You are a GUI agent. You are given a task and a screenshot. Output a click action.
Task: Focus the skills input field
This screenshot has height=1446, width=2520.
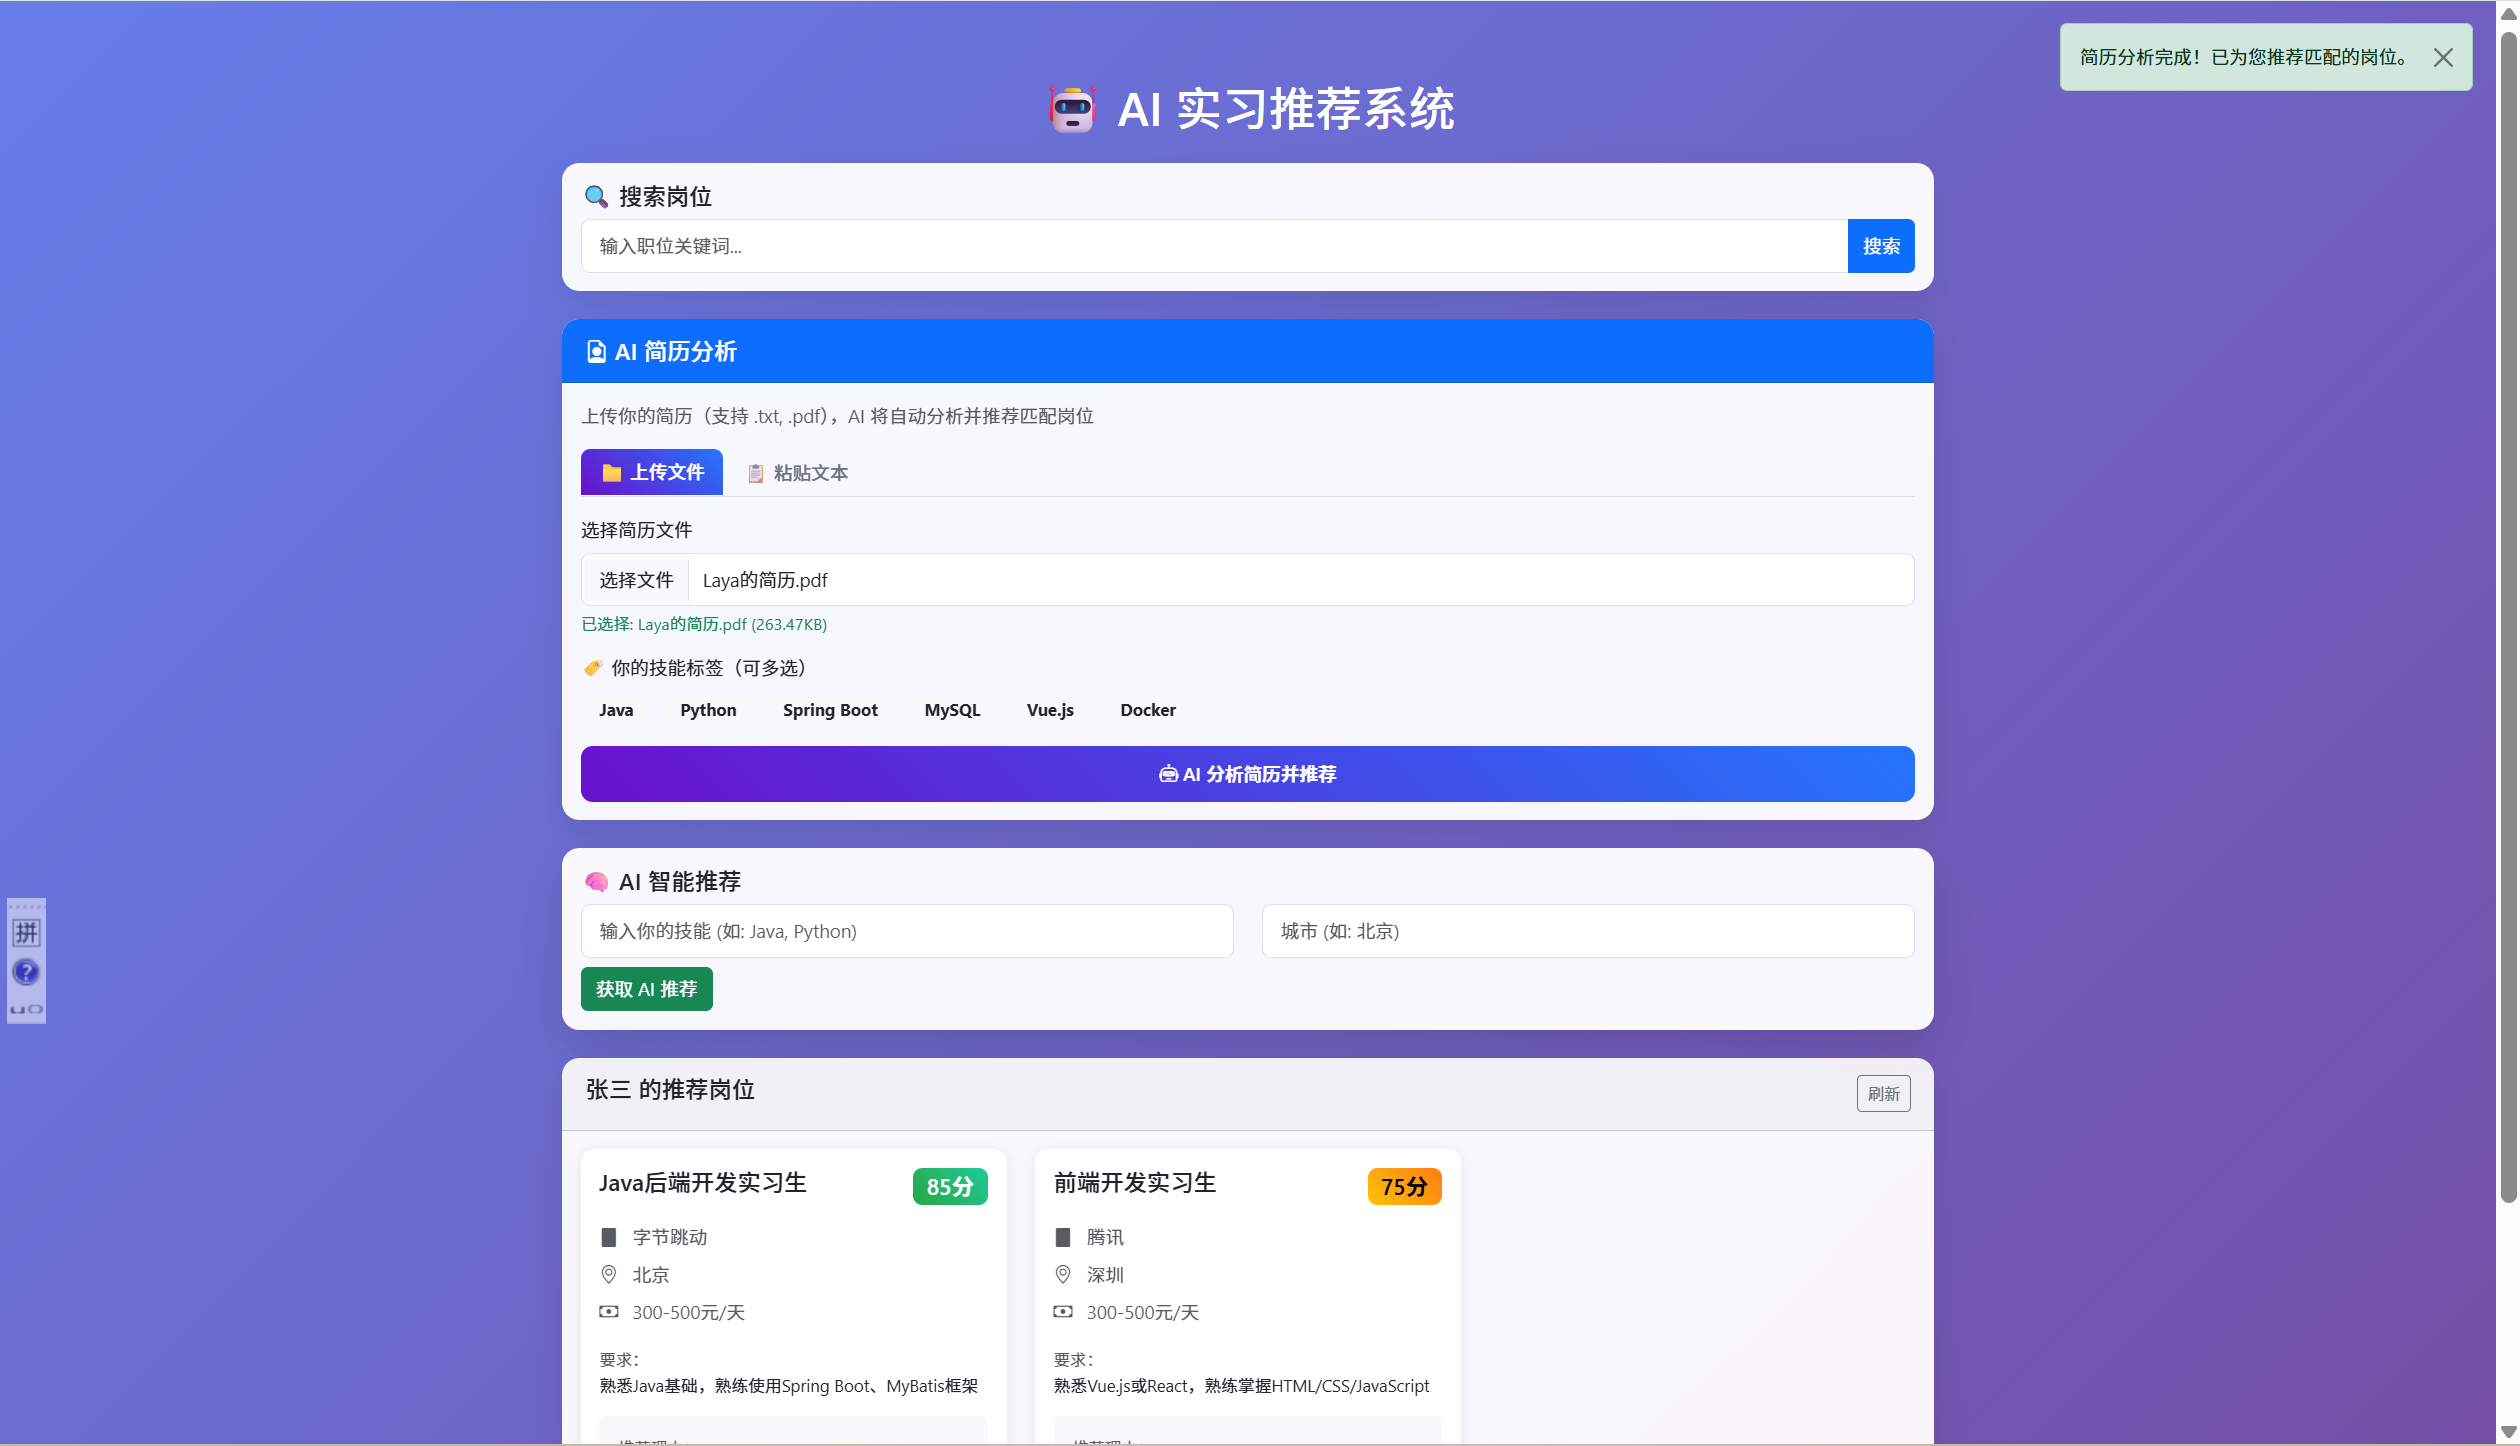click(907, 931)
